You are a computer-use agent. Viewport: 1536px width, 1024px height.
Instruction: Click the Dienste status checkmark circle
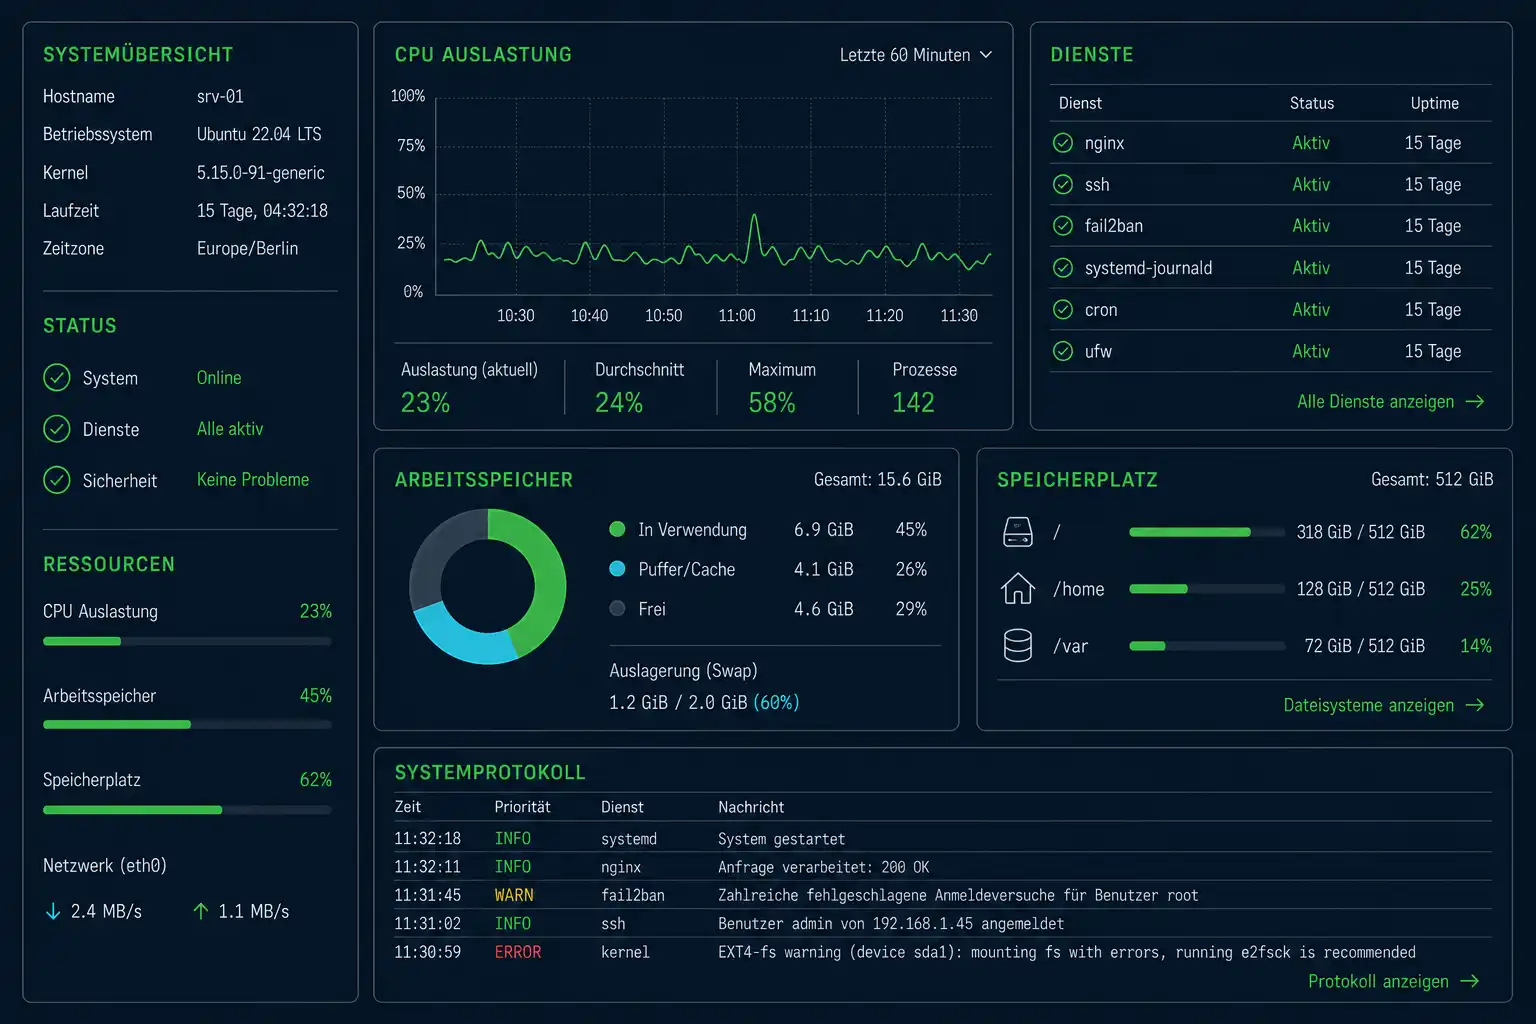pos(57,429)
